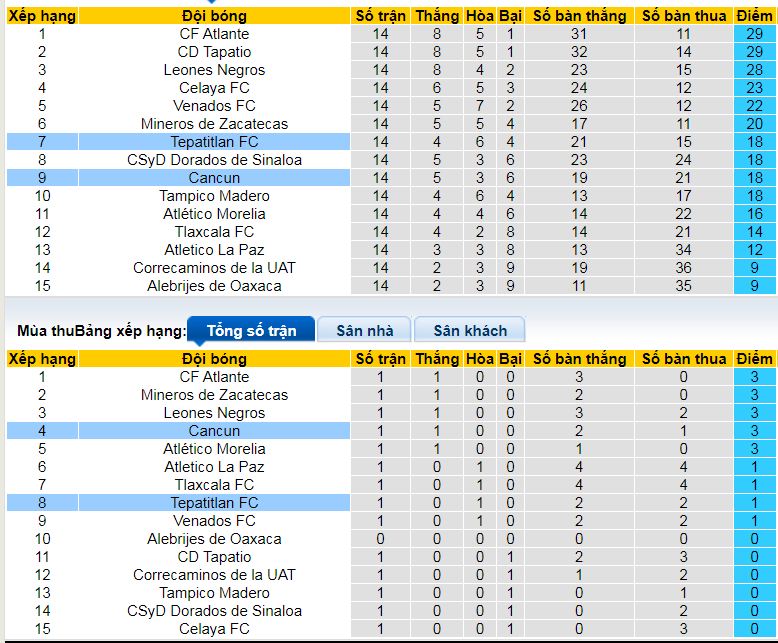Viewport: 778px width, 643px height.
Task: Click Mineros de Zacatecas in the lower table
Action: pos(214,395)
